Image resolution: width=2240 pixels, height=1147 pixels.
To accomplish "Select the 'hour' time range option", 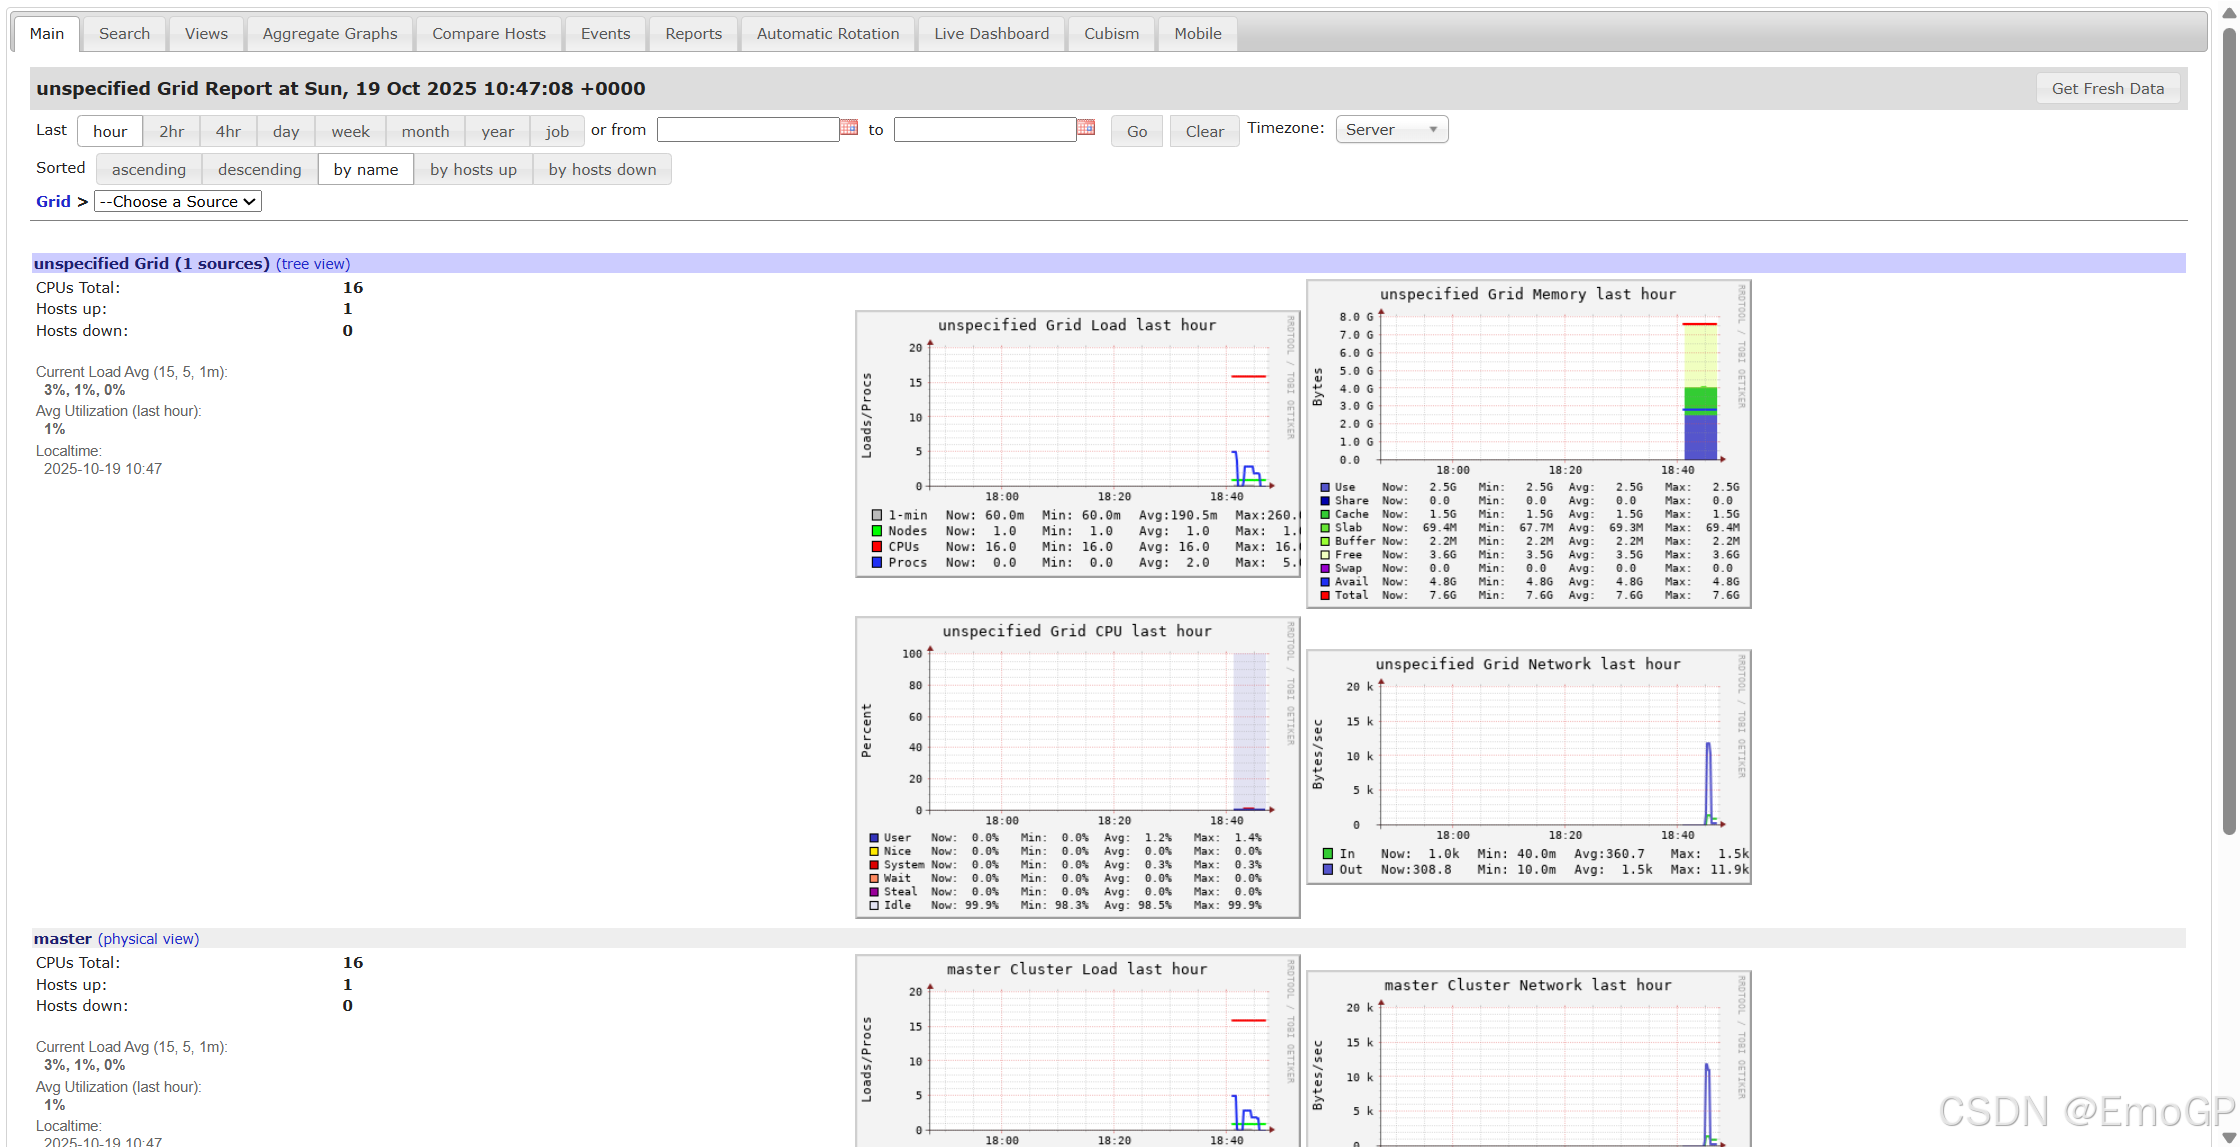I will 110,131.
